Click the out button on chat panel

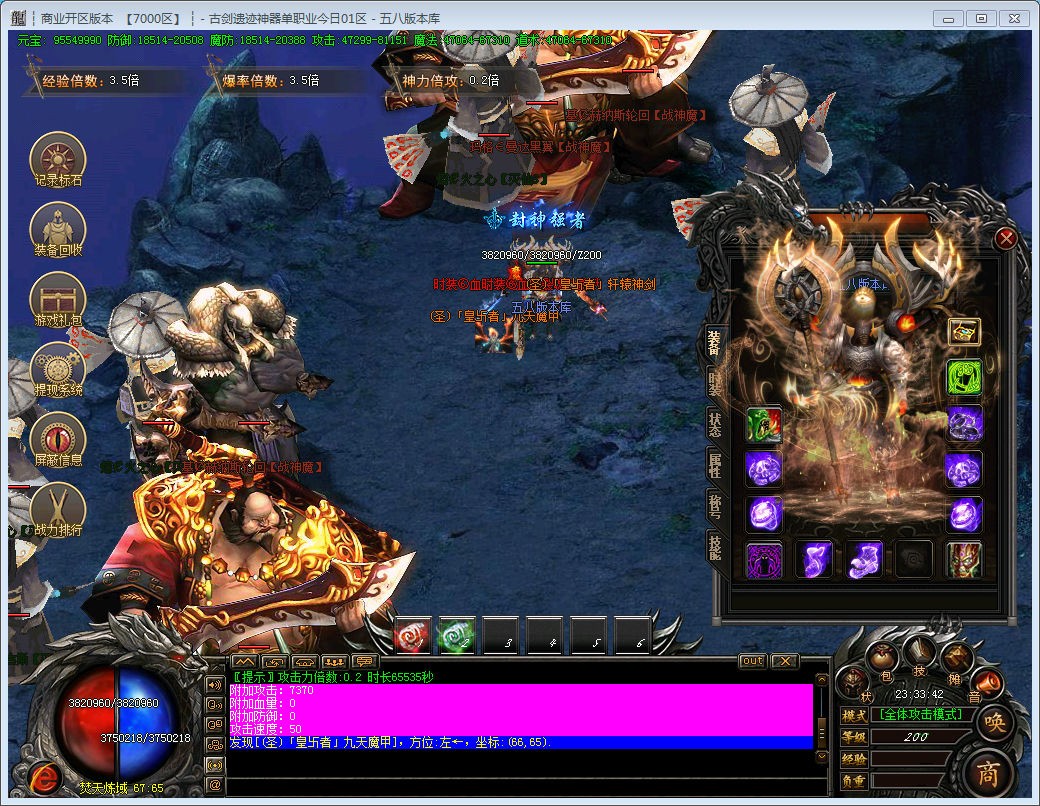click(753, 661)
